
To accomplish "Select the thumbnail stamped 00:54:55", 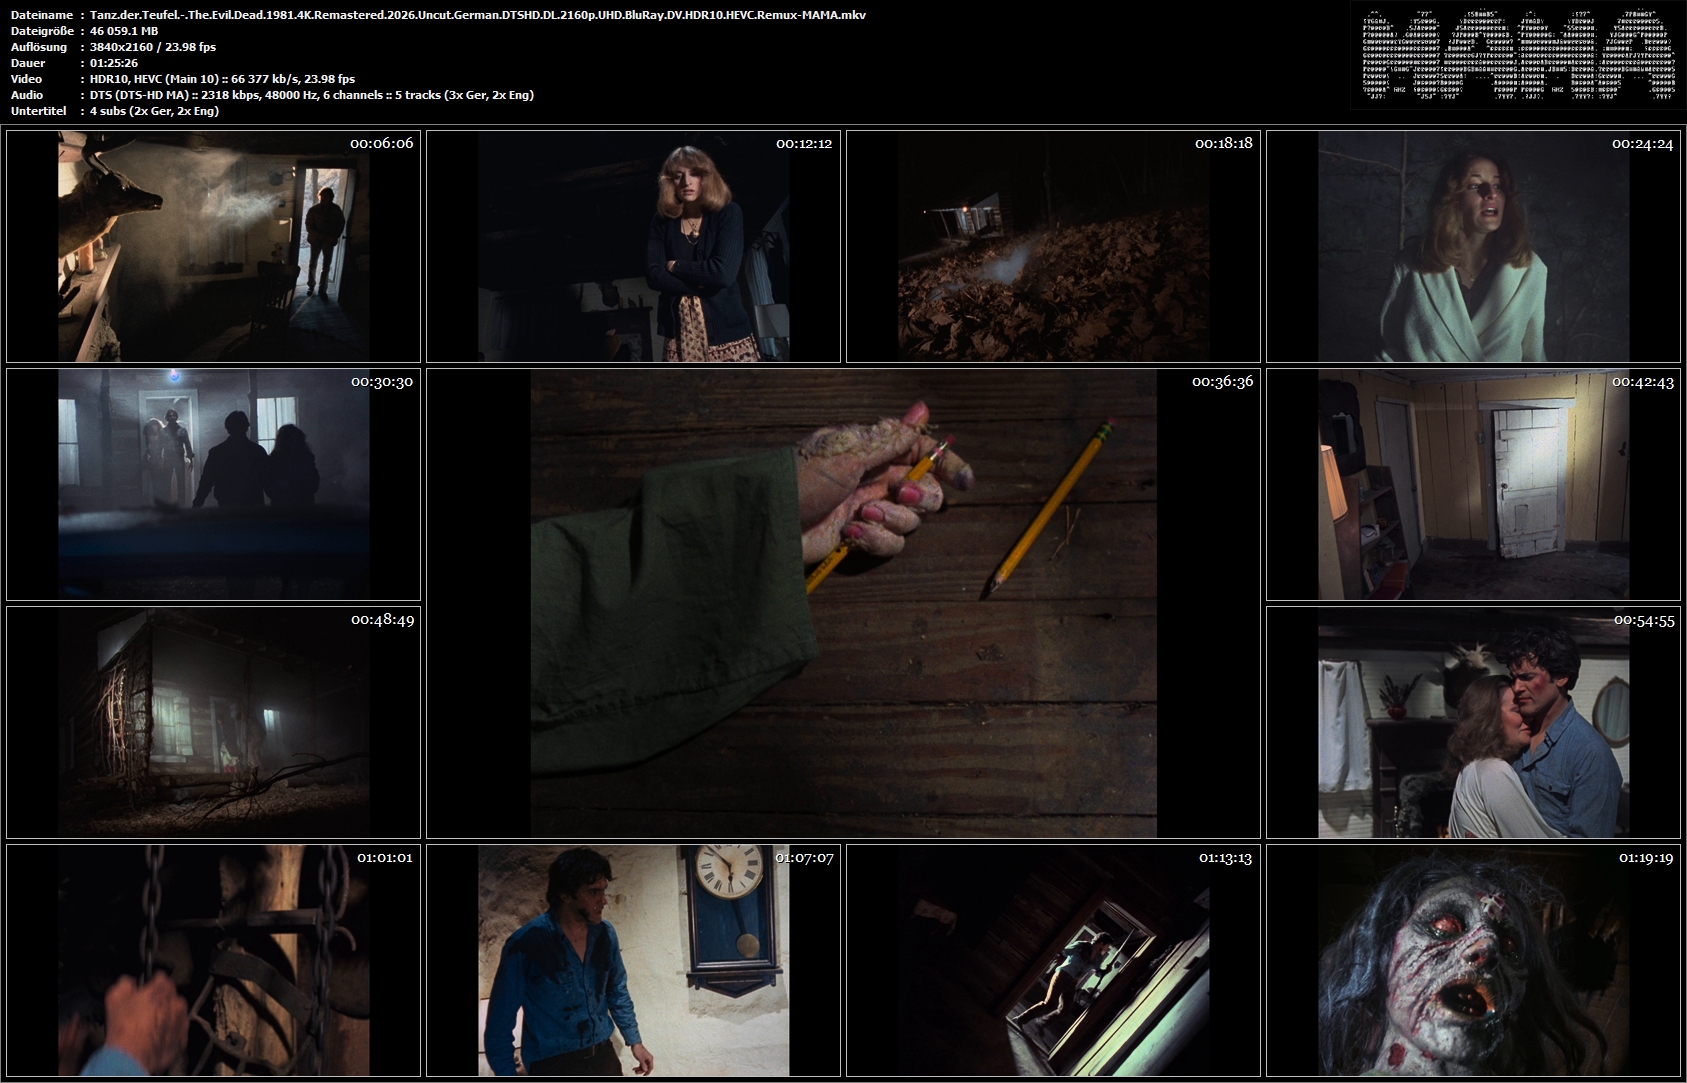I will click(x=1473, y=722).
